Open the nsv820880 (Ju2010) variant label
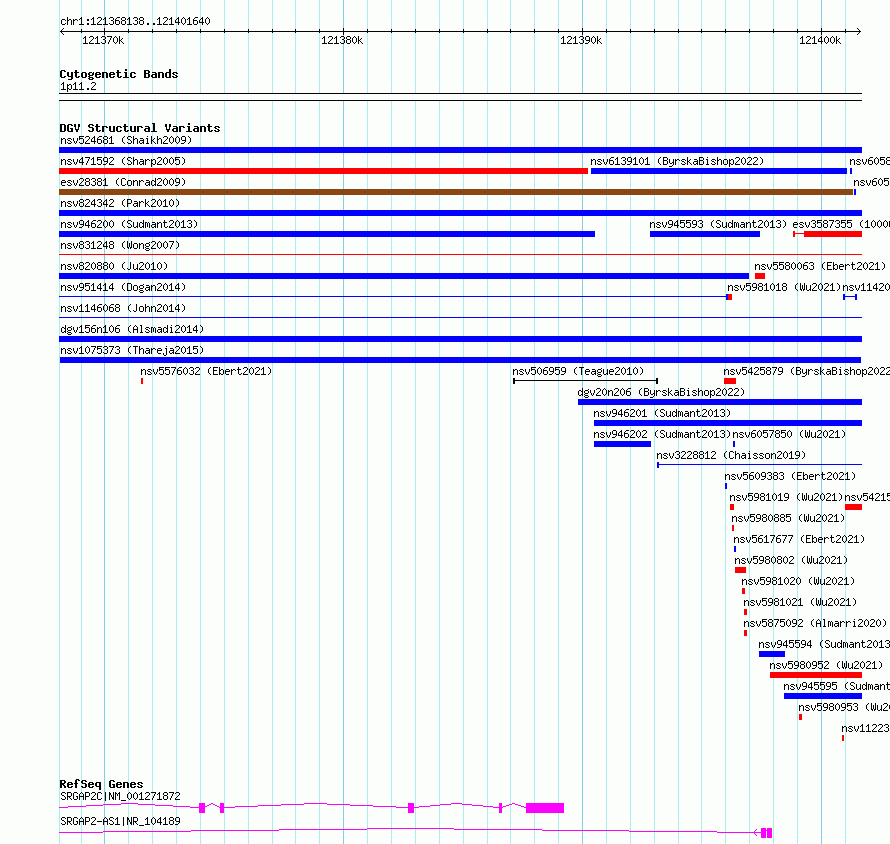Viewport: 890px width, 844px height. (x=114, y=266)
